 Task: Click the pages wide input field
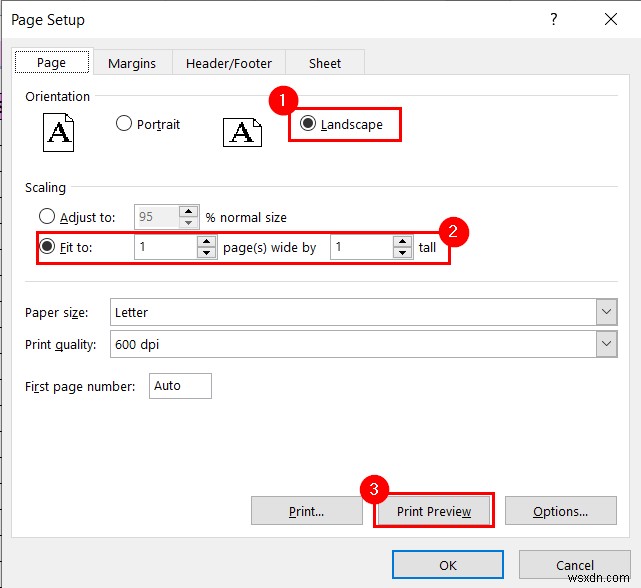point(166,247)
